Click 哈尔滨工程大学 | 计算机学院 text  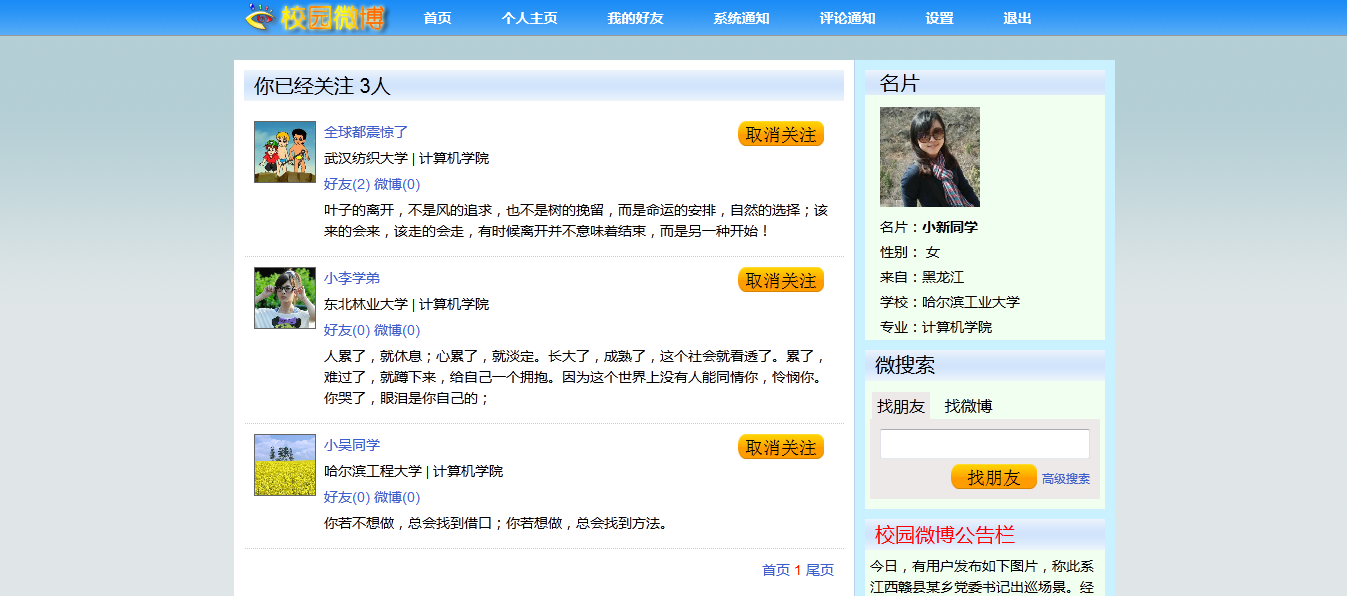click(x=413, y=471)
